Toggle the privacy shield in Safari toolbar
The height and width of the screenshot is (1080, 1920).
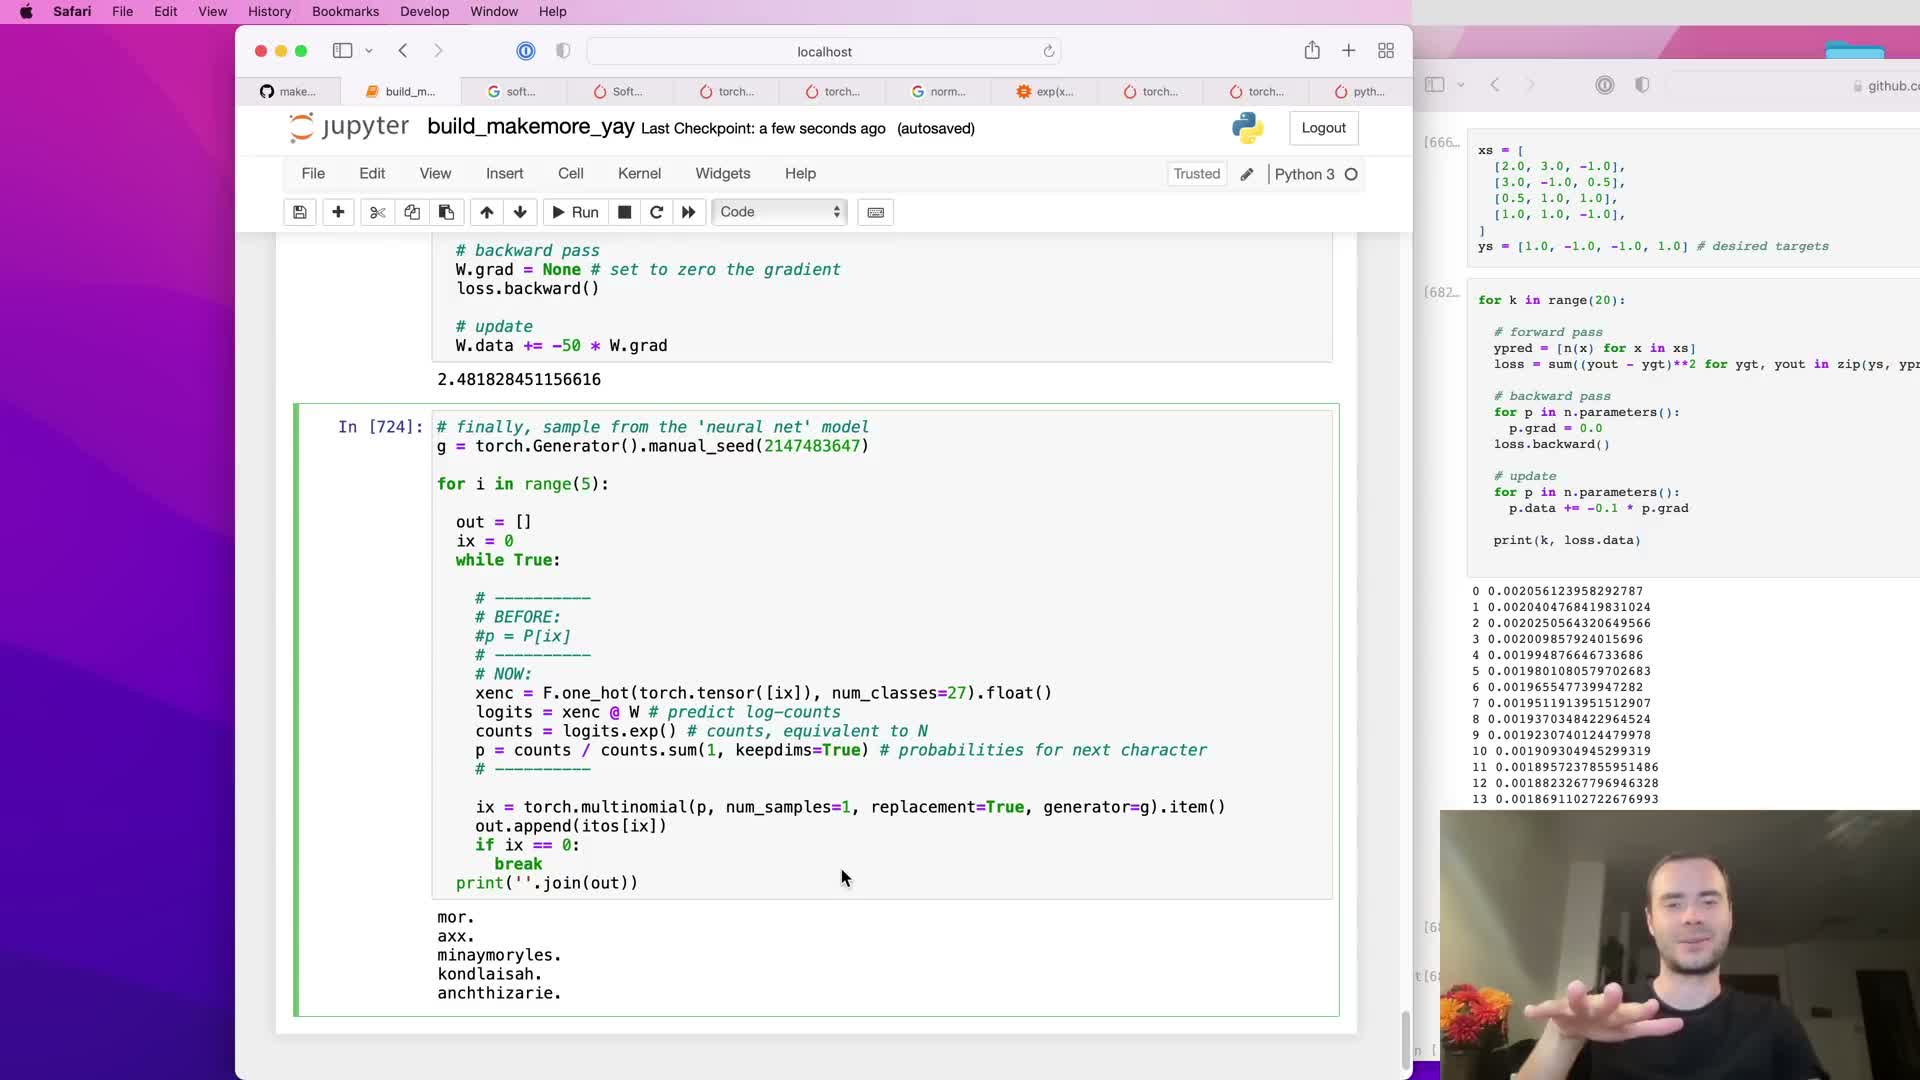tap(563, 51)
